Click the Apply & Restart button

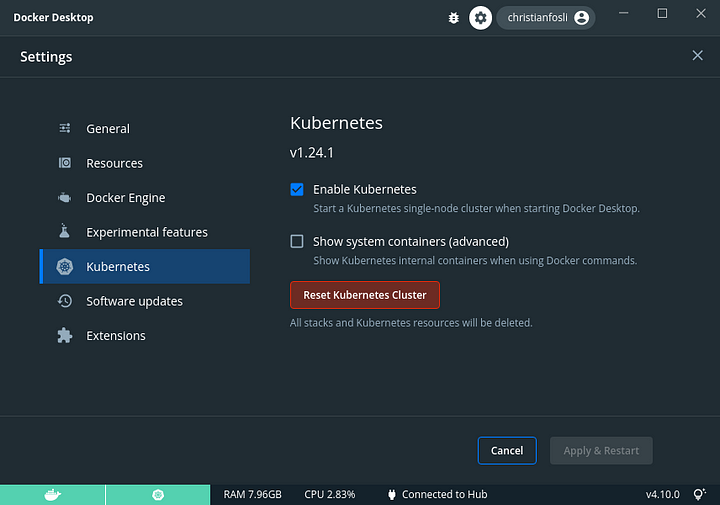[601, 451]
